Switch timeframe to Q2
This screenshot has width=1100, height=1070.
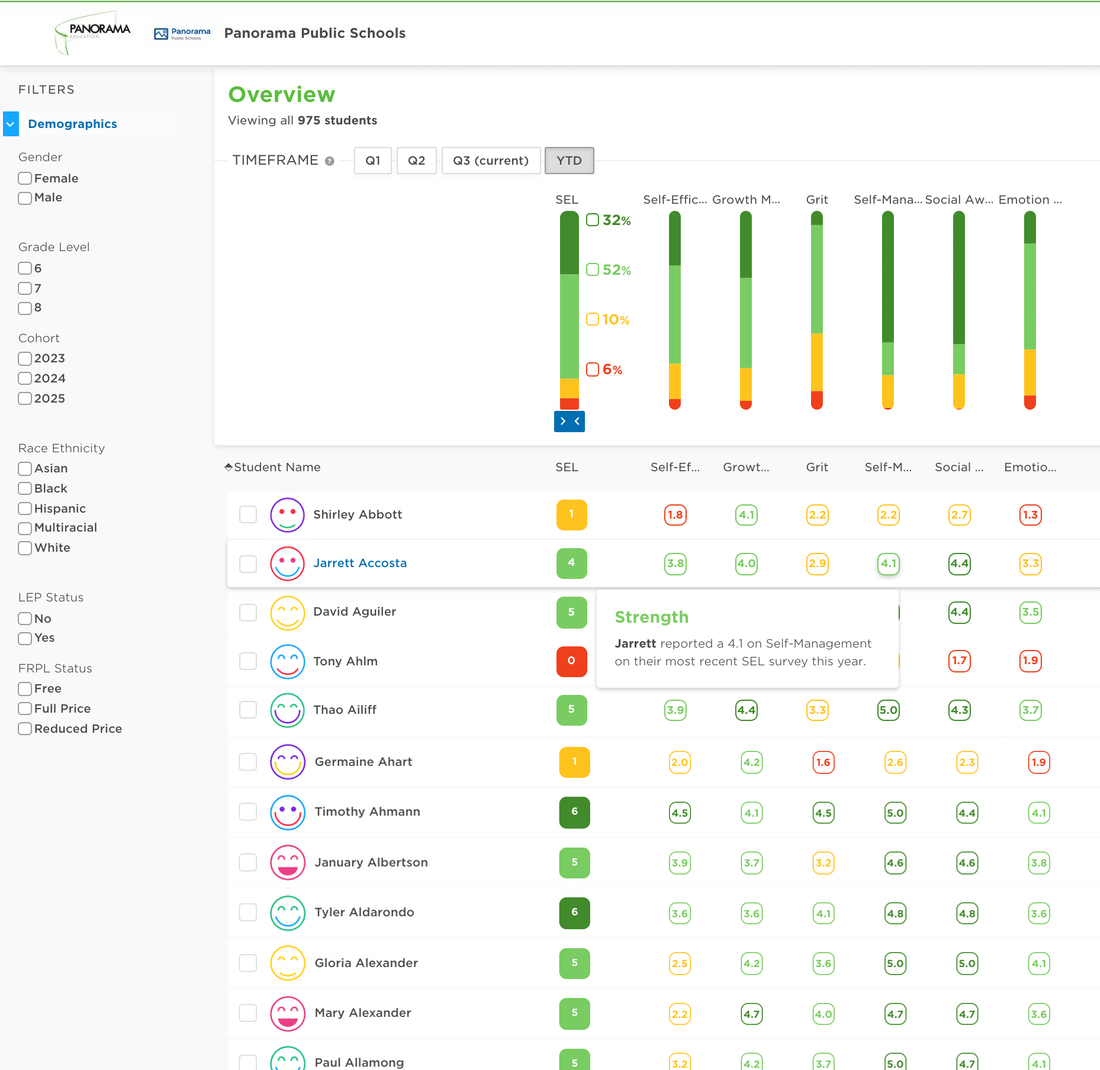point(417,161)
